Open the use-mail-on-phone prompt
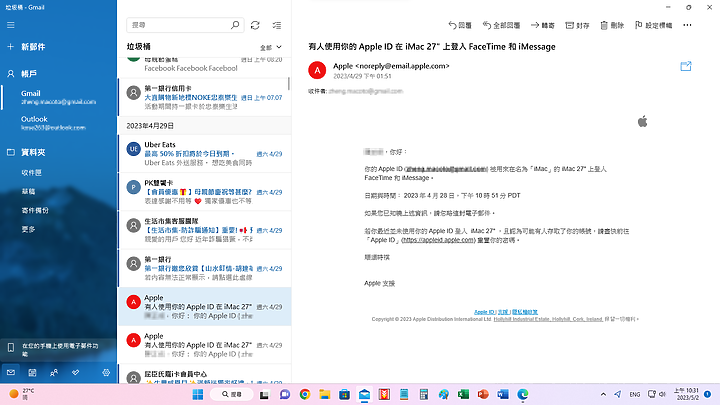Image resolution: width=720 pixels, height=405 pixels. [58, 349]
